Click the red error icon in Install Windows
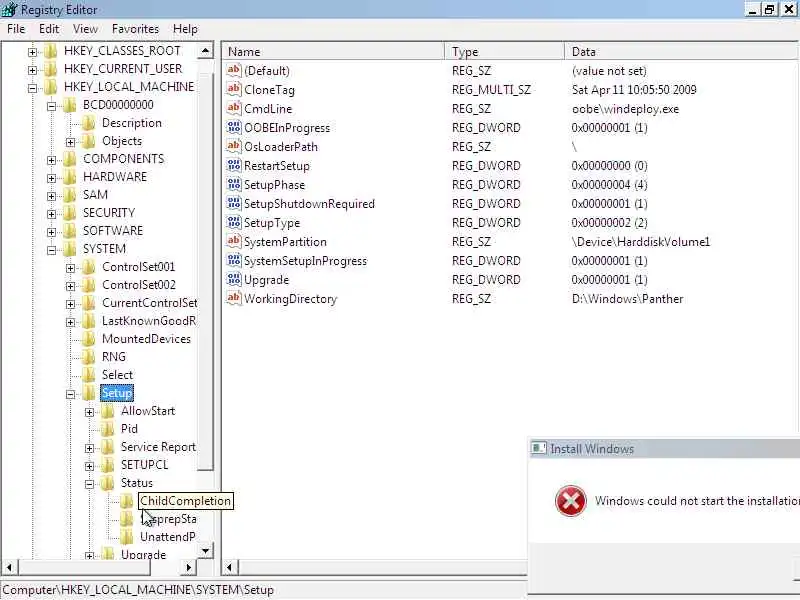Screen dimensions: 800x600 570,501
